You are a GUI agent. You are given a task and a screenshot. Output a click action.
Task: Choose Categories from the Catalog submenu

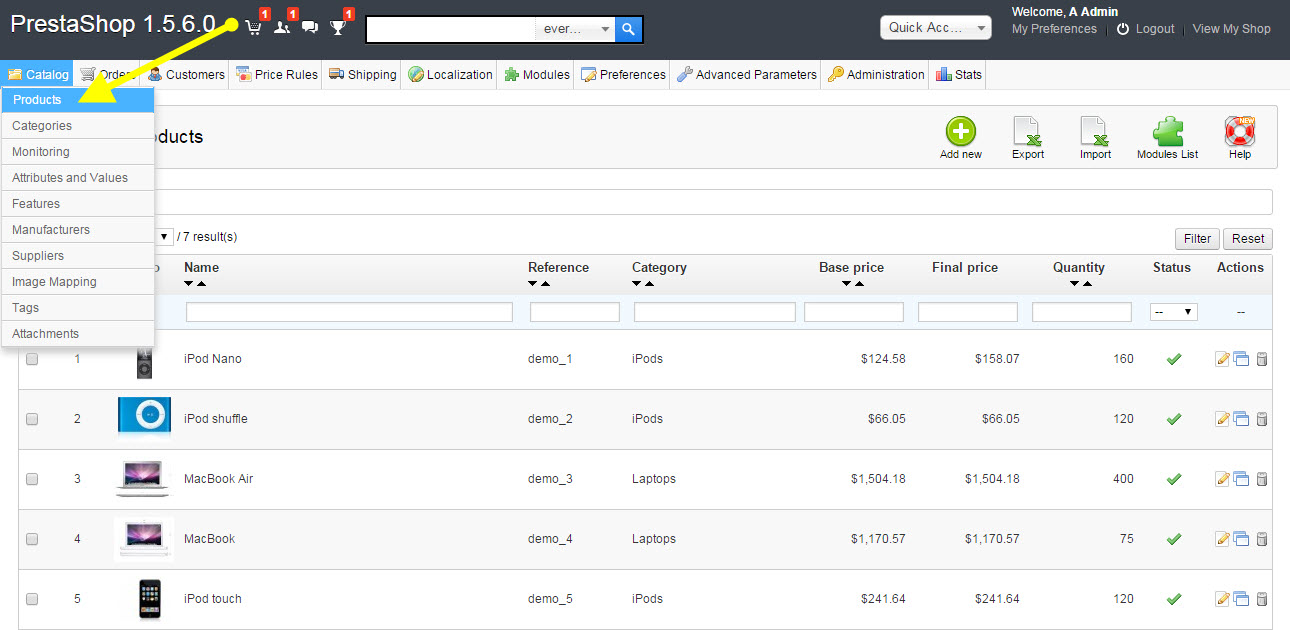point(78,126)
